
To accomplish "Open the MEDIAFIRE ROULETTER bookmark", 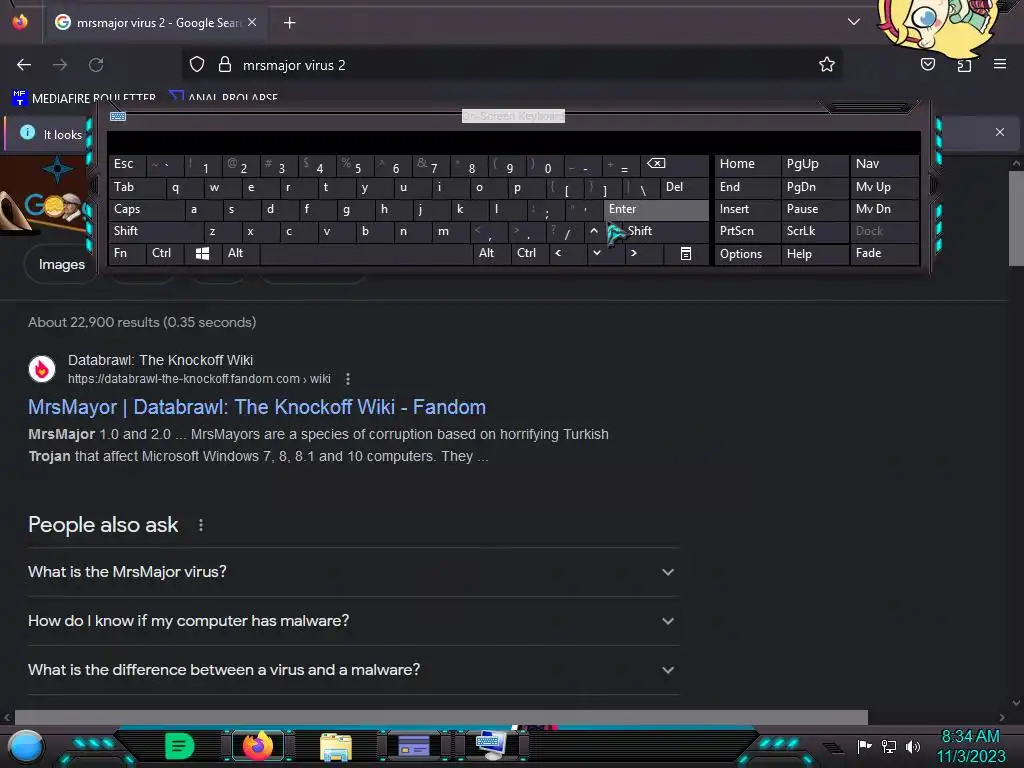I will [84, 98].
